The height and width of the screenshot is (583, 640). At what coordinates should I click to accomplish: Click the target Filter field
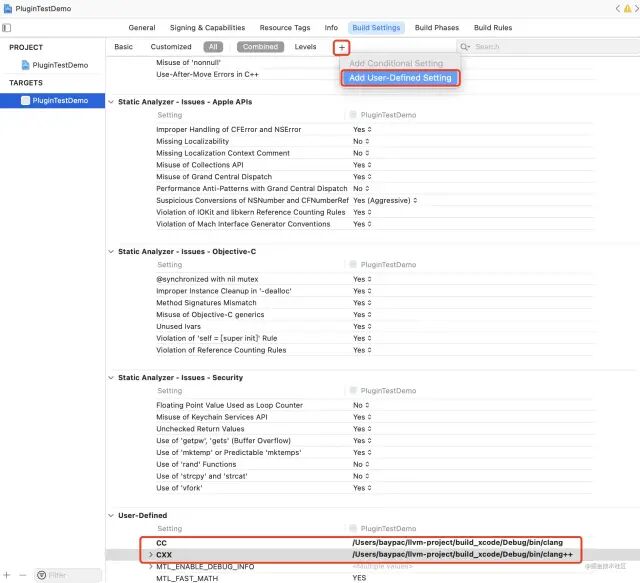pos(68,575)
